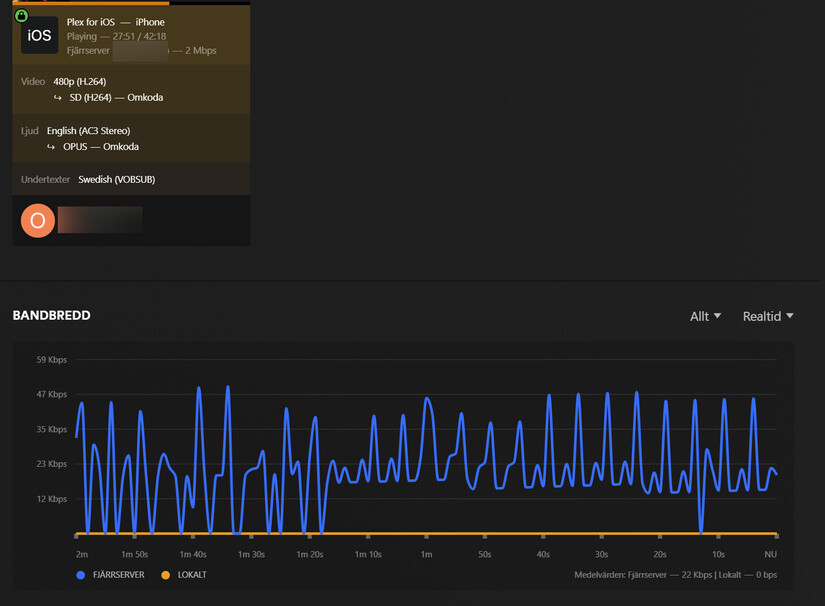Click the '1m 50s' time axis label
Image resolution: width=825 pixels, height=606 pixels.
135,554
